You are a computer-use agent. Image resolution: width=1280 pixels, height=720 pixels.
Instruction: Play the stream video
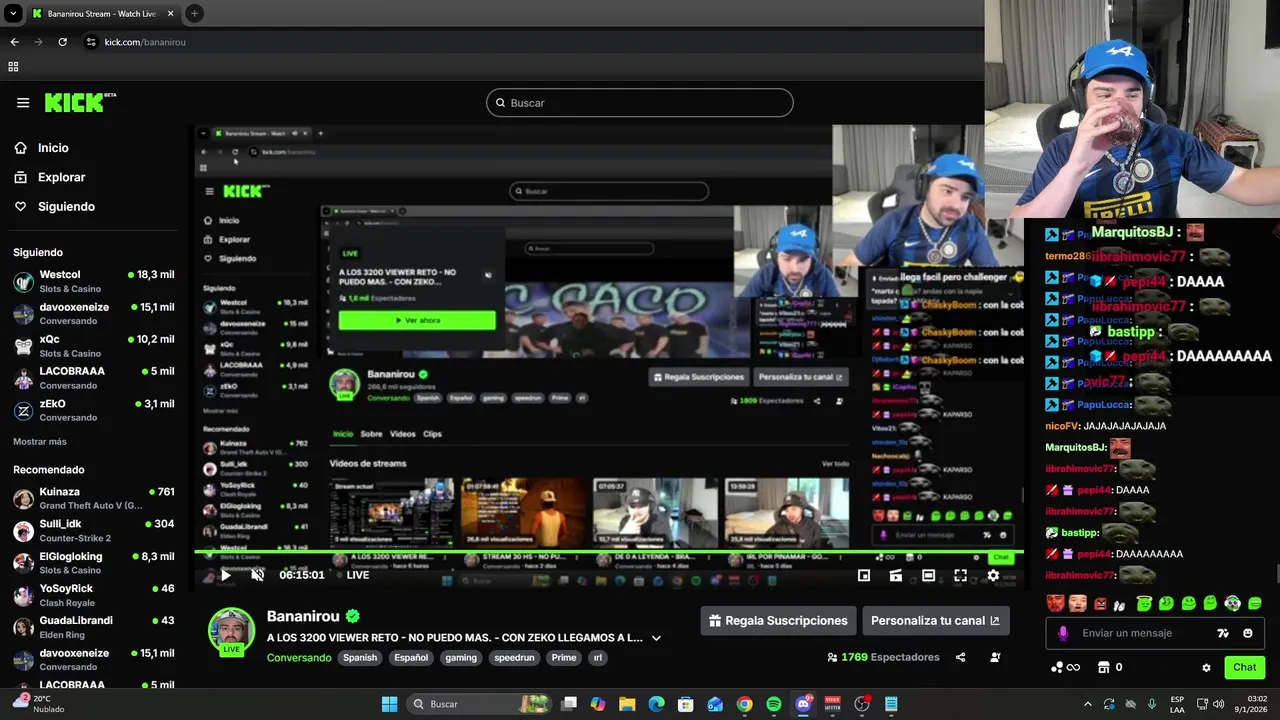click(226, 575)
